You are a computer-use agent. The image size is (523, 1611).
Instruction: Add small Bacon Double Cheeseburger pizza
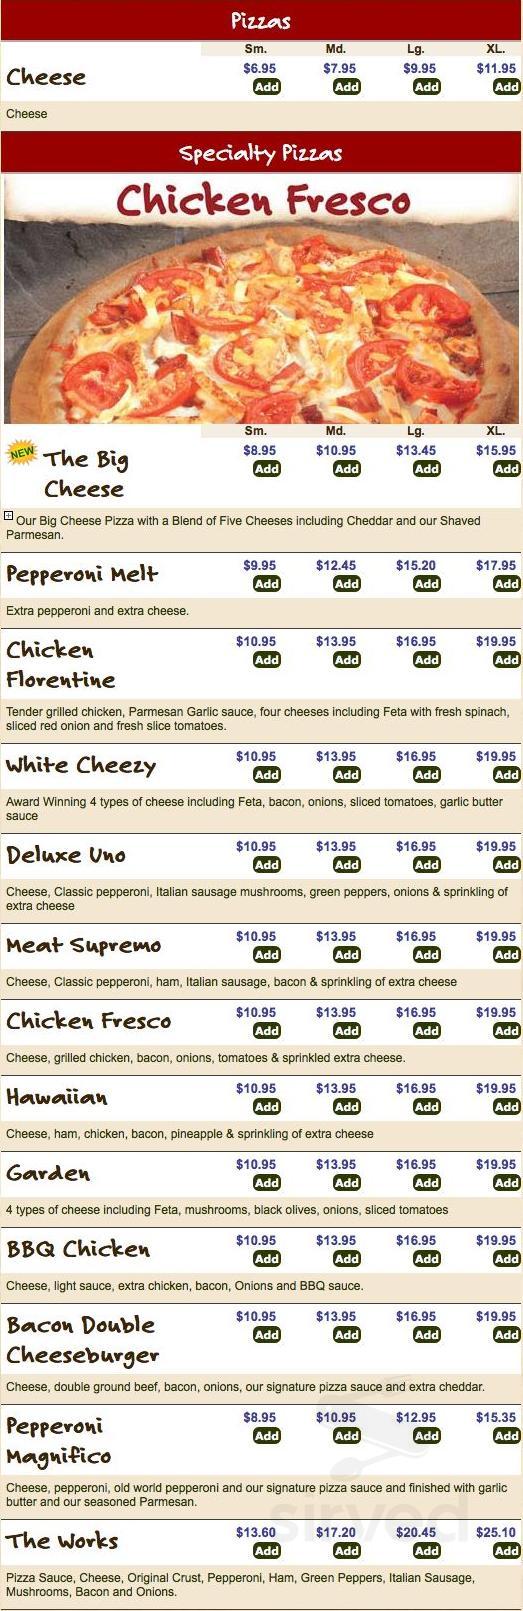pyautogui.click(x=266, y=1335)
